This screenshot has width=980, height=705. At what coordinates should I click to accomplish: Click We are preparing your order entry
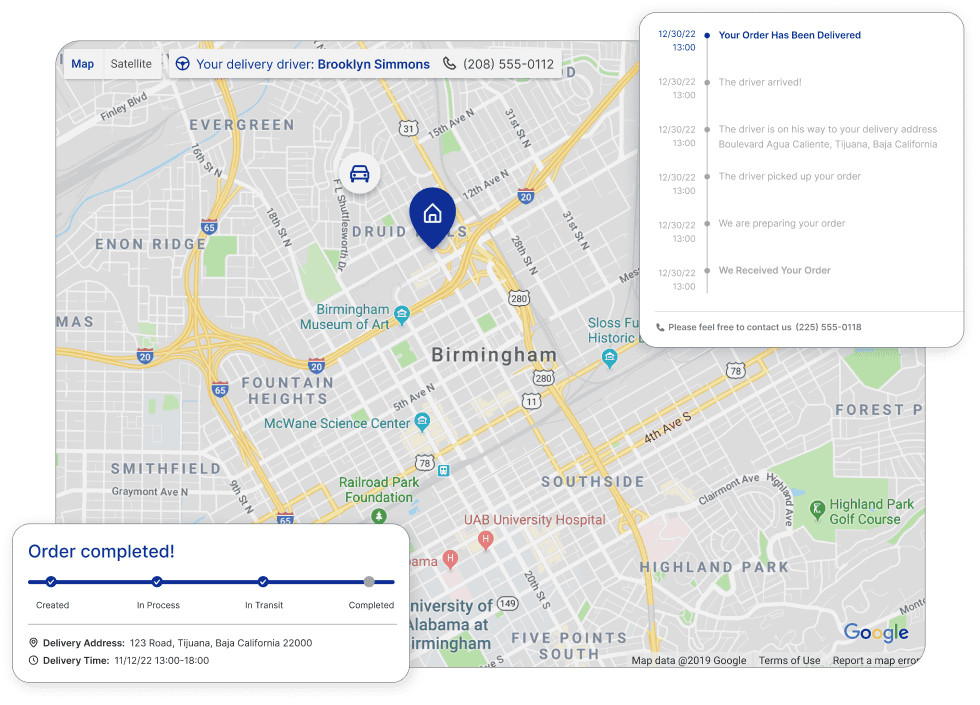[x=781, y=223]
